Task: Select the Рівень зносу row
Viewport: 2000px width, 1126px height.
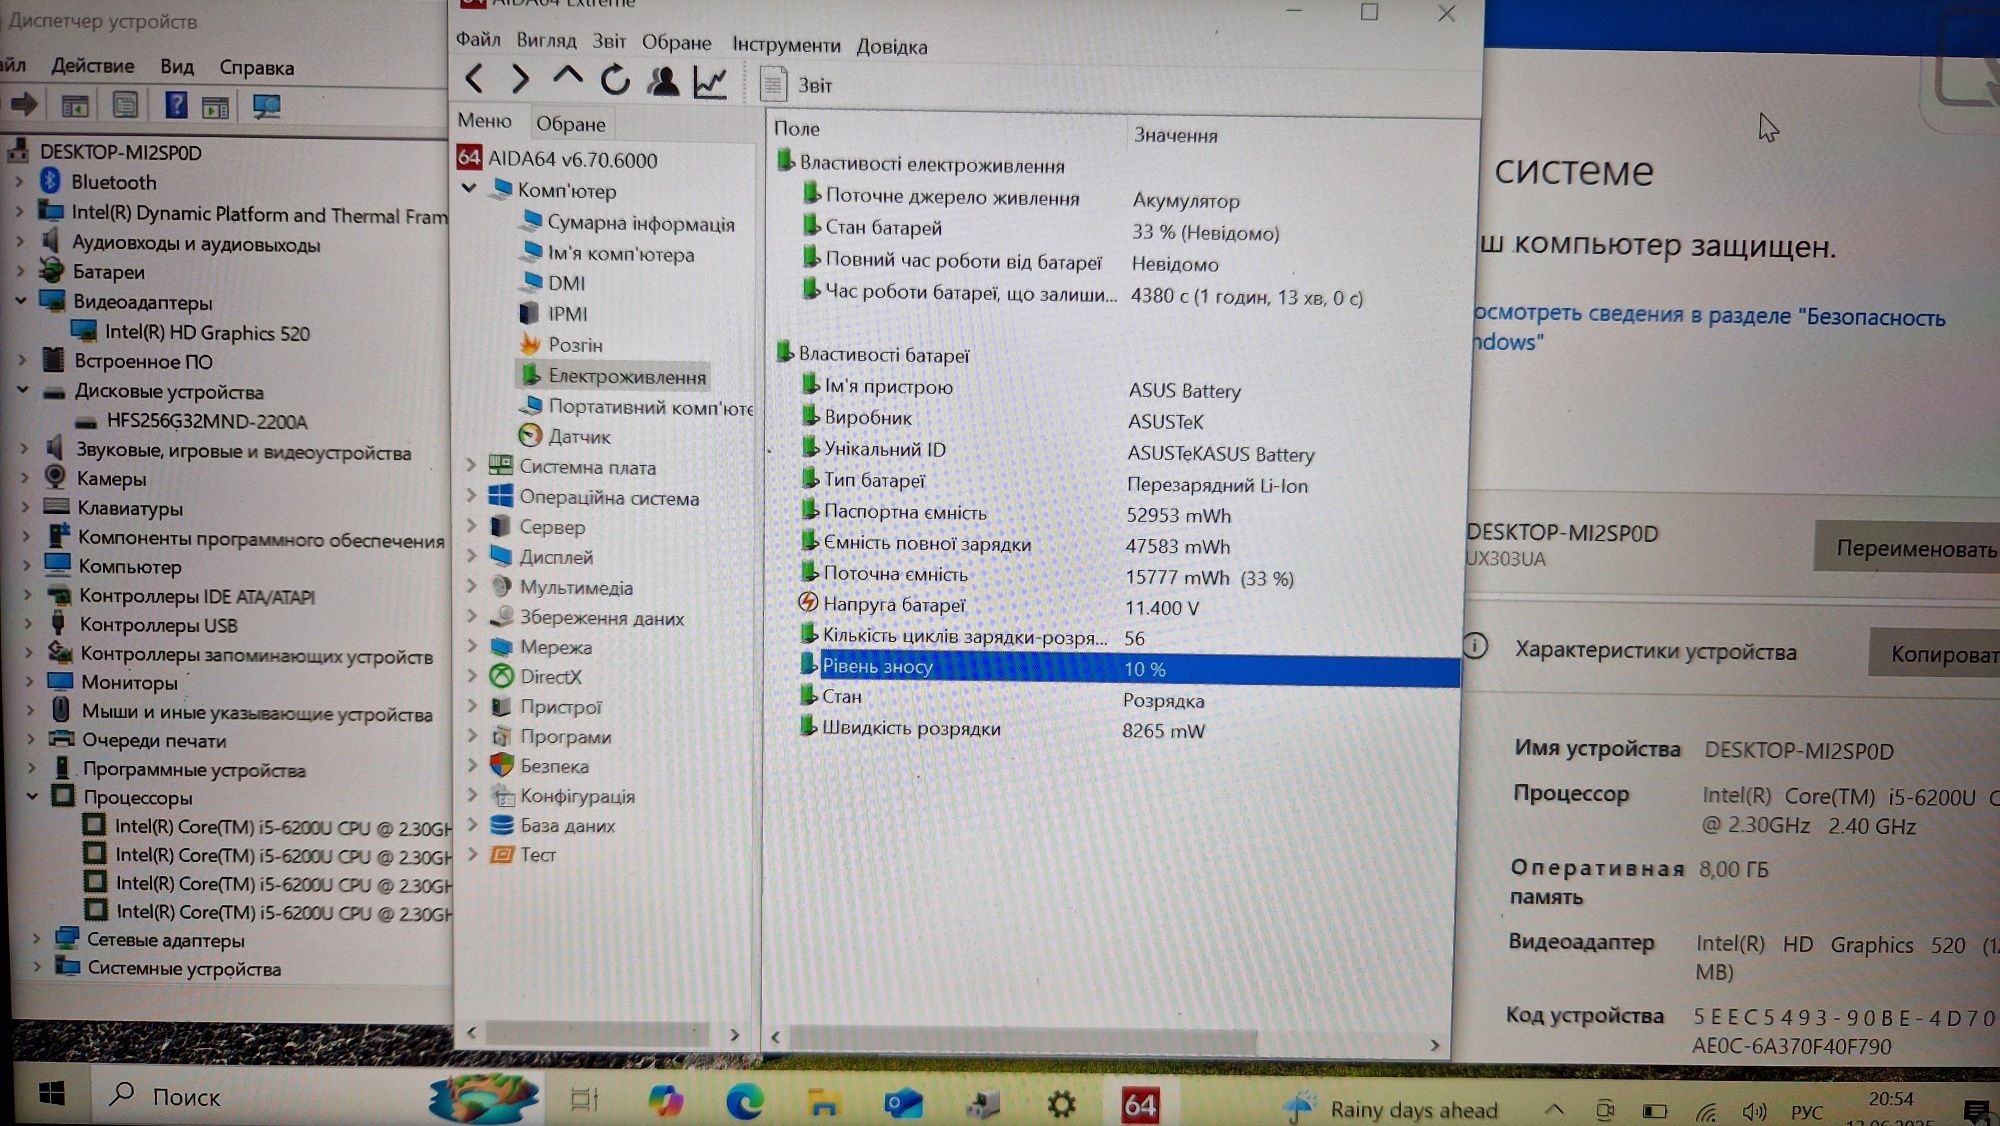Action: 1129,668
